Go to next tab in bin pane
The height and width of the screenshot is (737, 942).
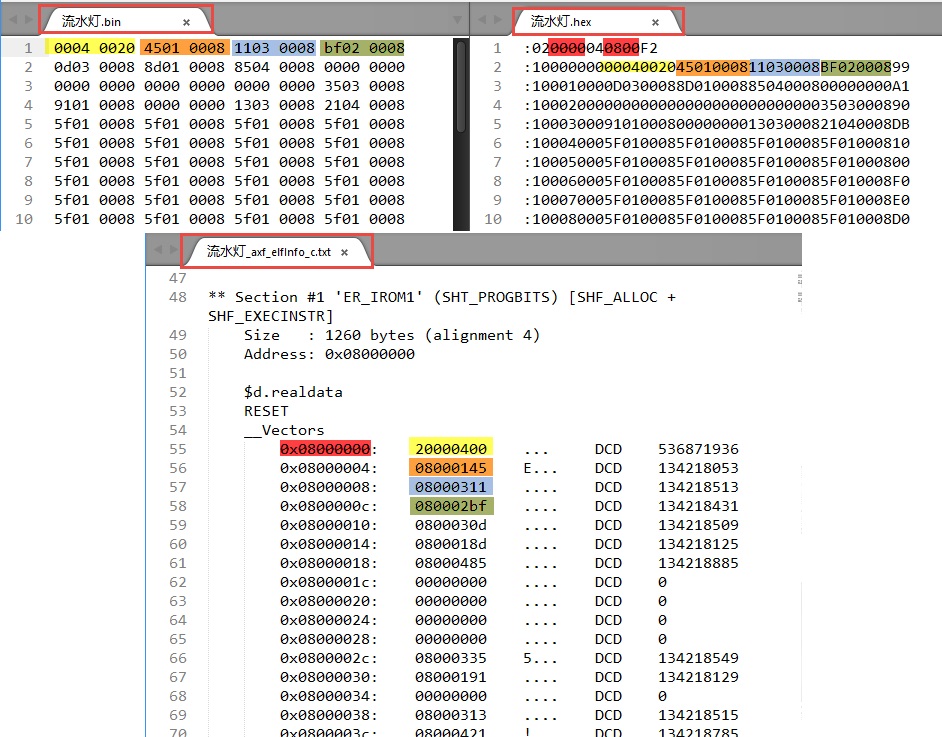[x=28, y=19]
